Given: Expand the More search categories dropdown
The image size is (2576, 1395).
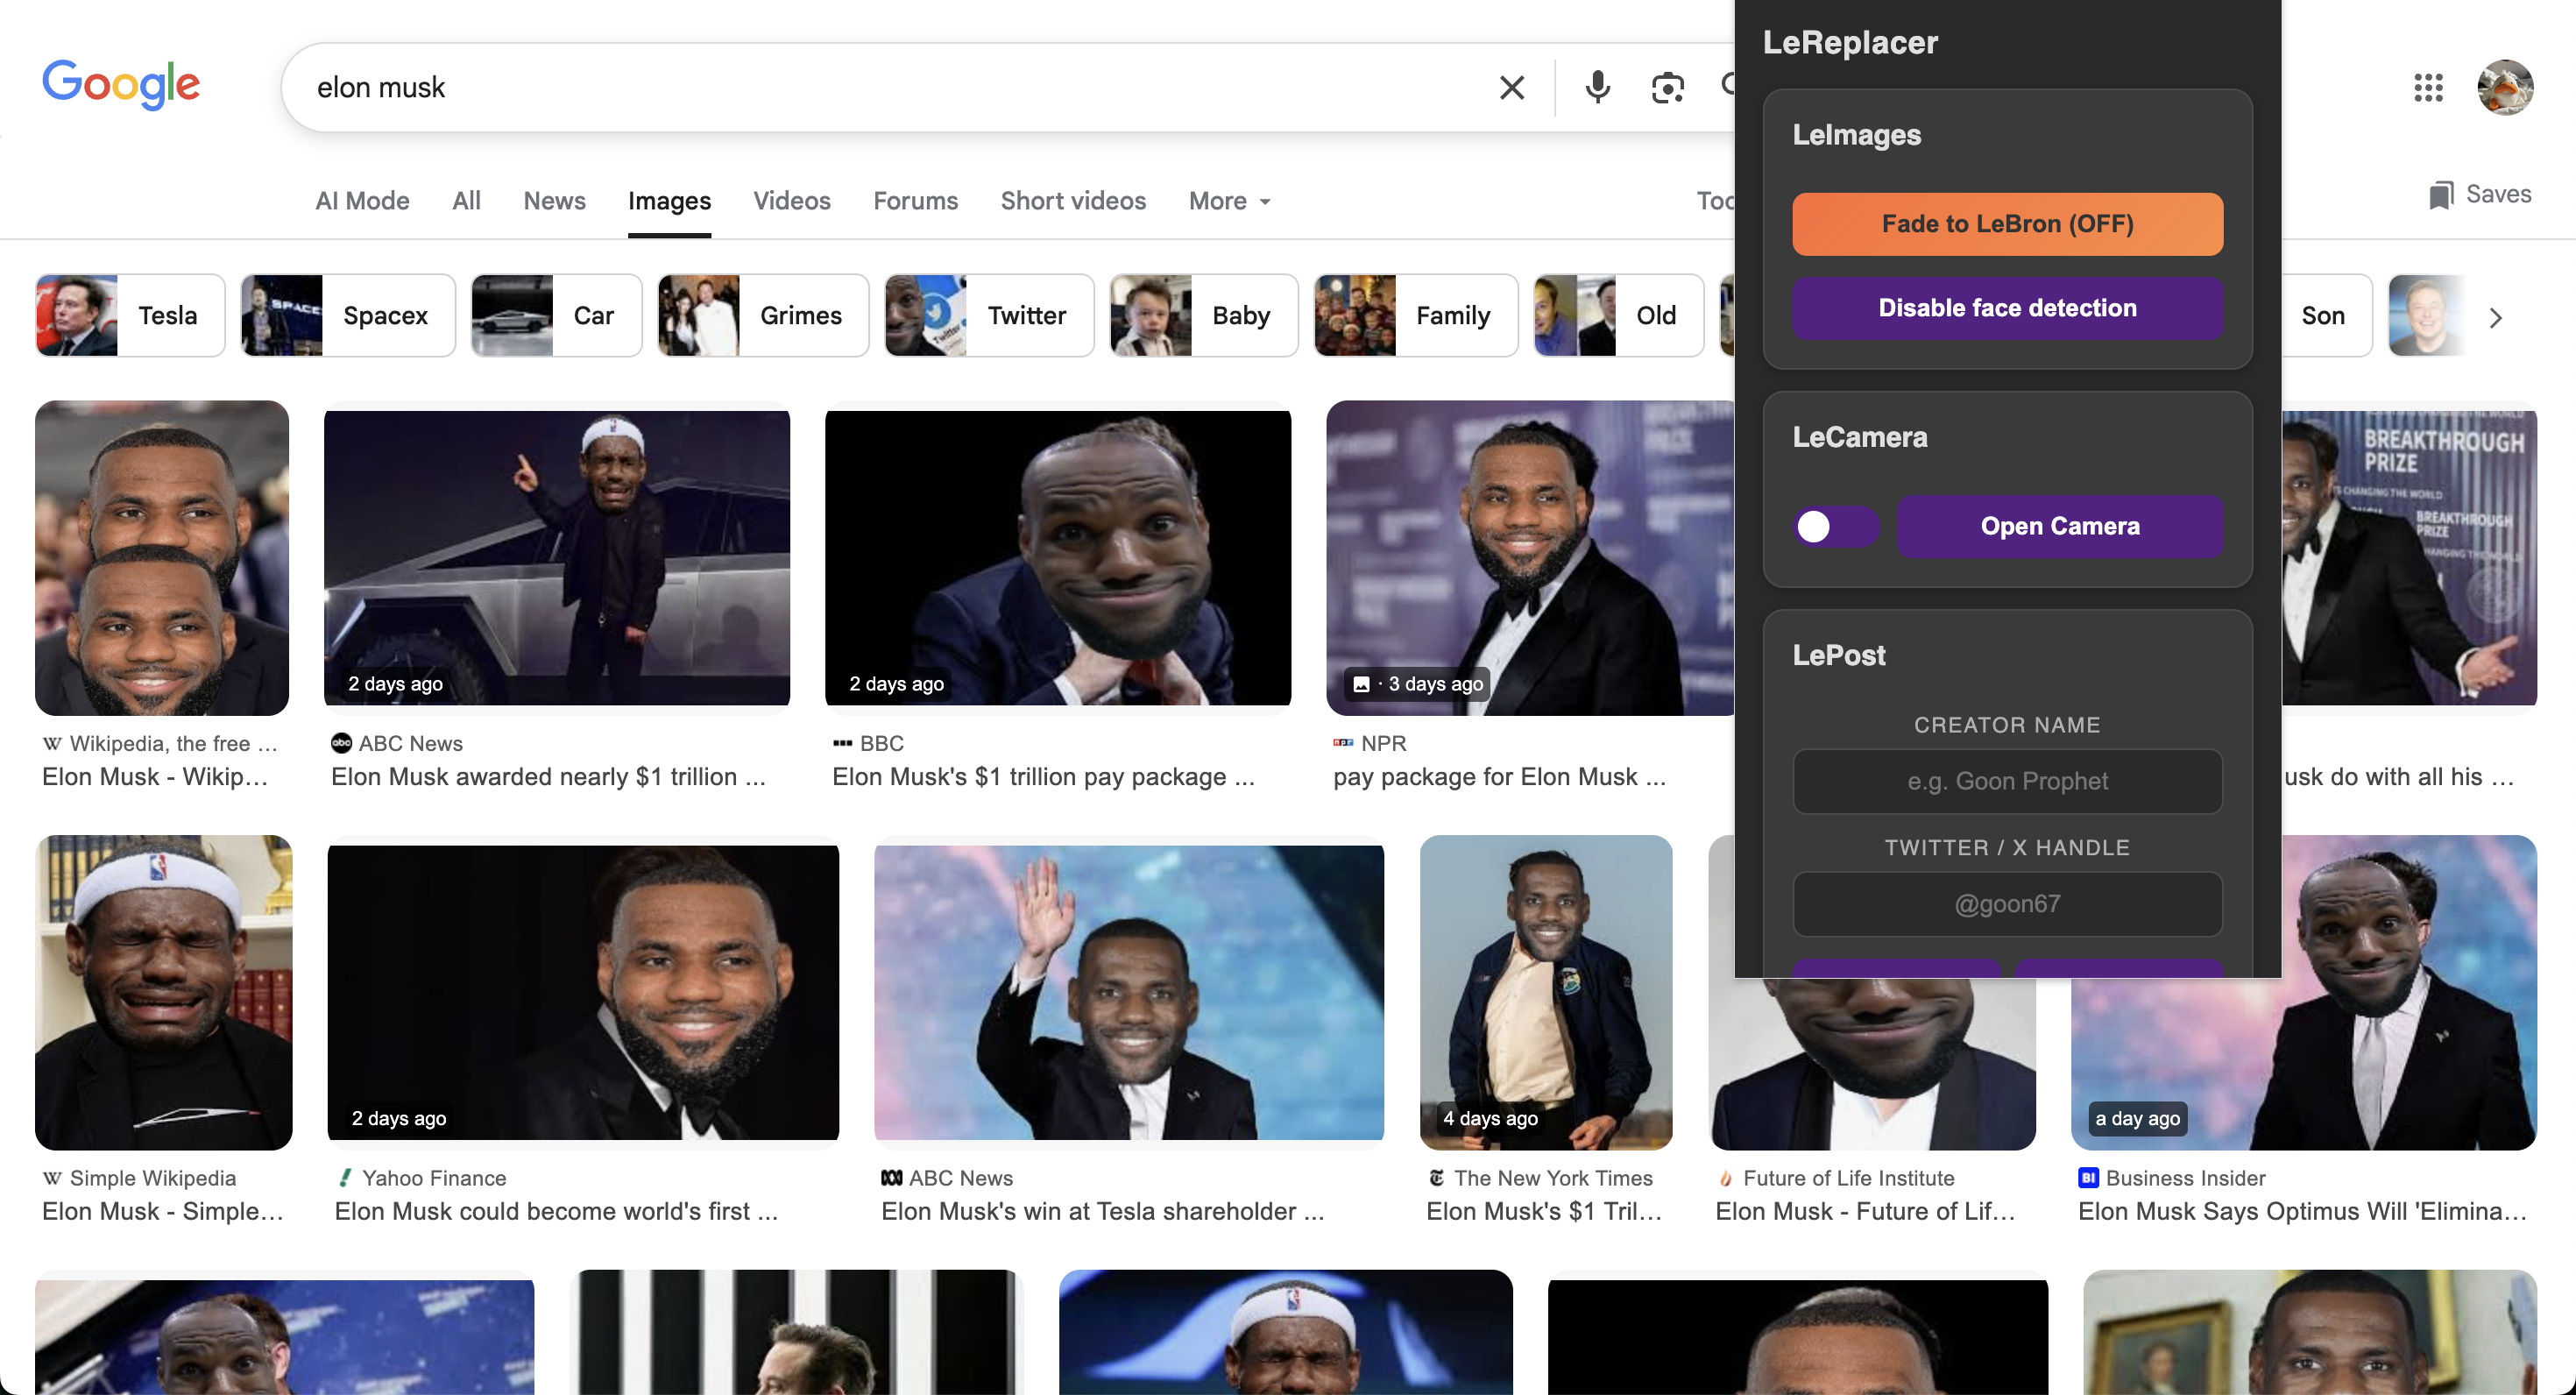Looking at the screenshot, I should pos(1229,201).
